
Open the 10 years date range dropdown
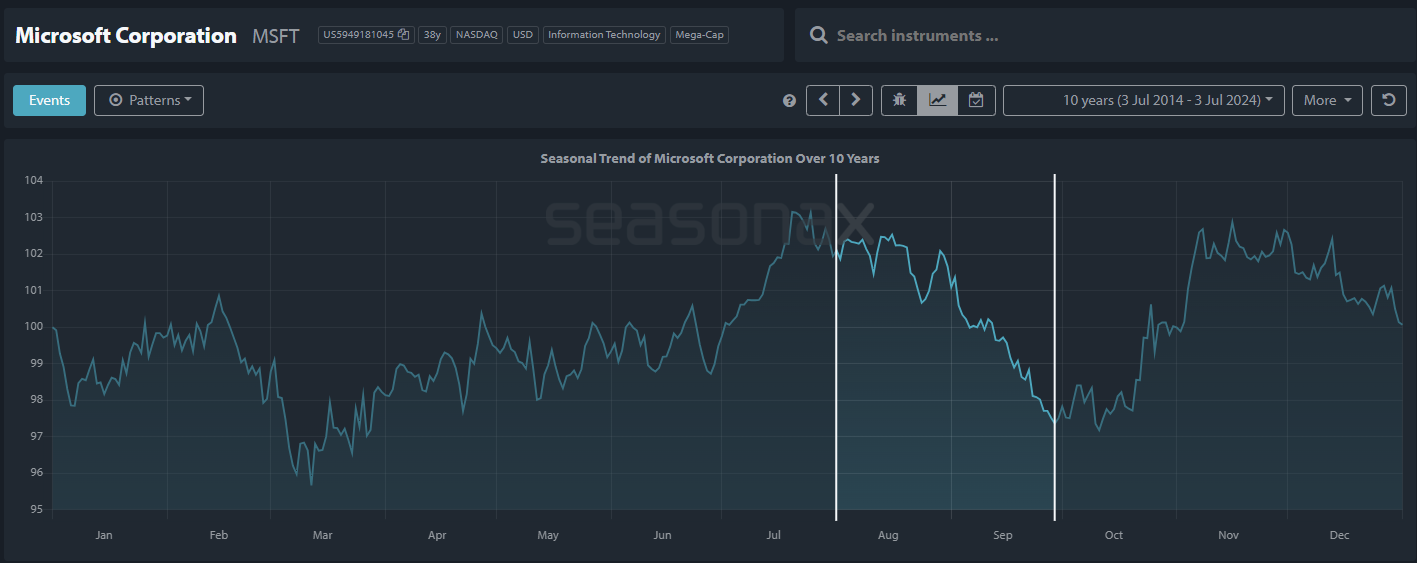coord(1143,100)
